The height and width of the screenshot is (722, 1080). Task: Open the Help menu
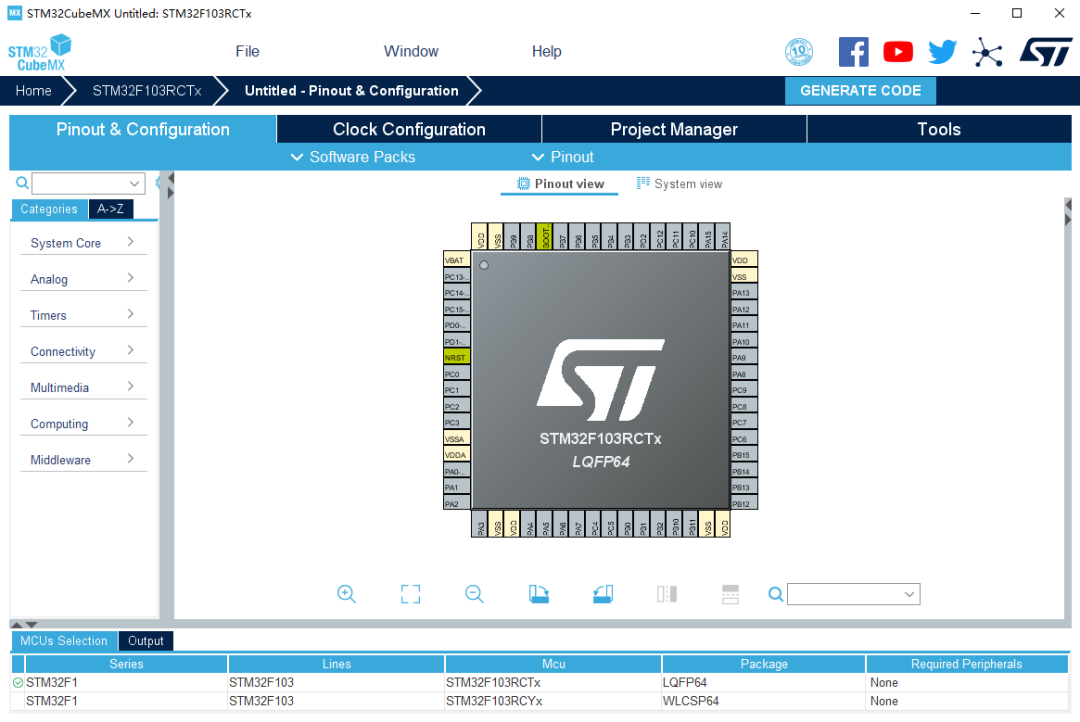point(546,52)
